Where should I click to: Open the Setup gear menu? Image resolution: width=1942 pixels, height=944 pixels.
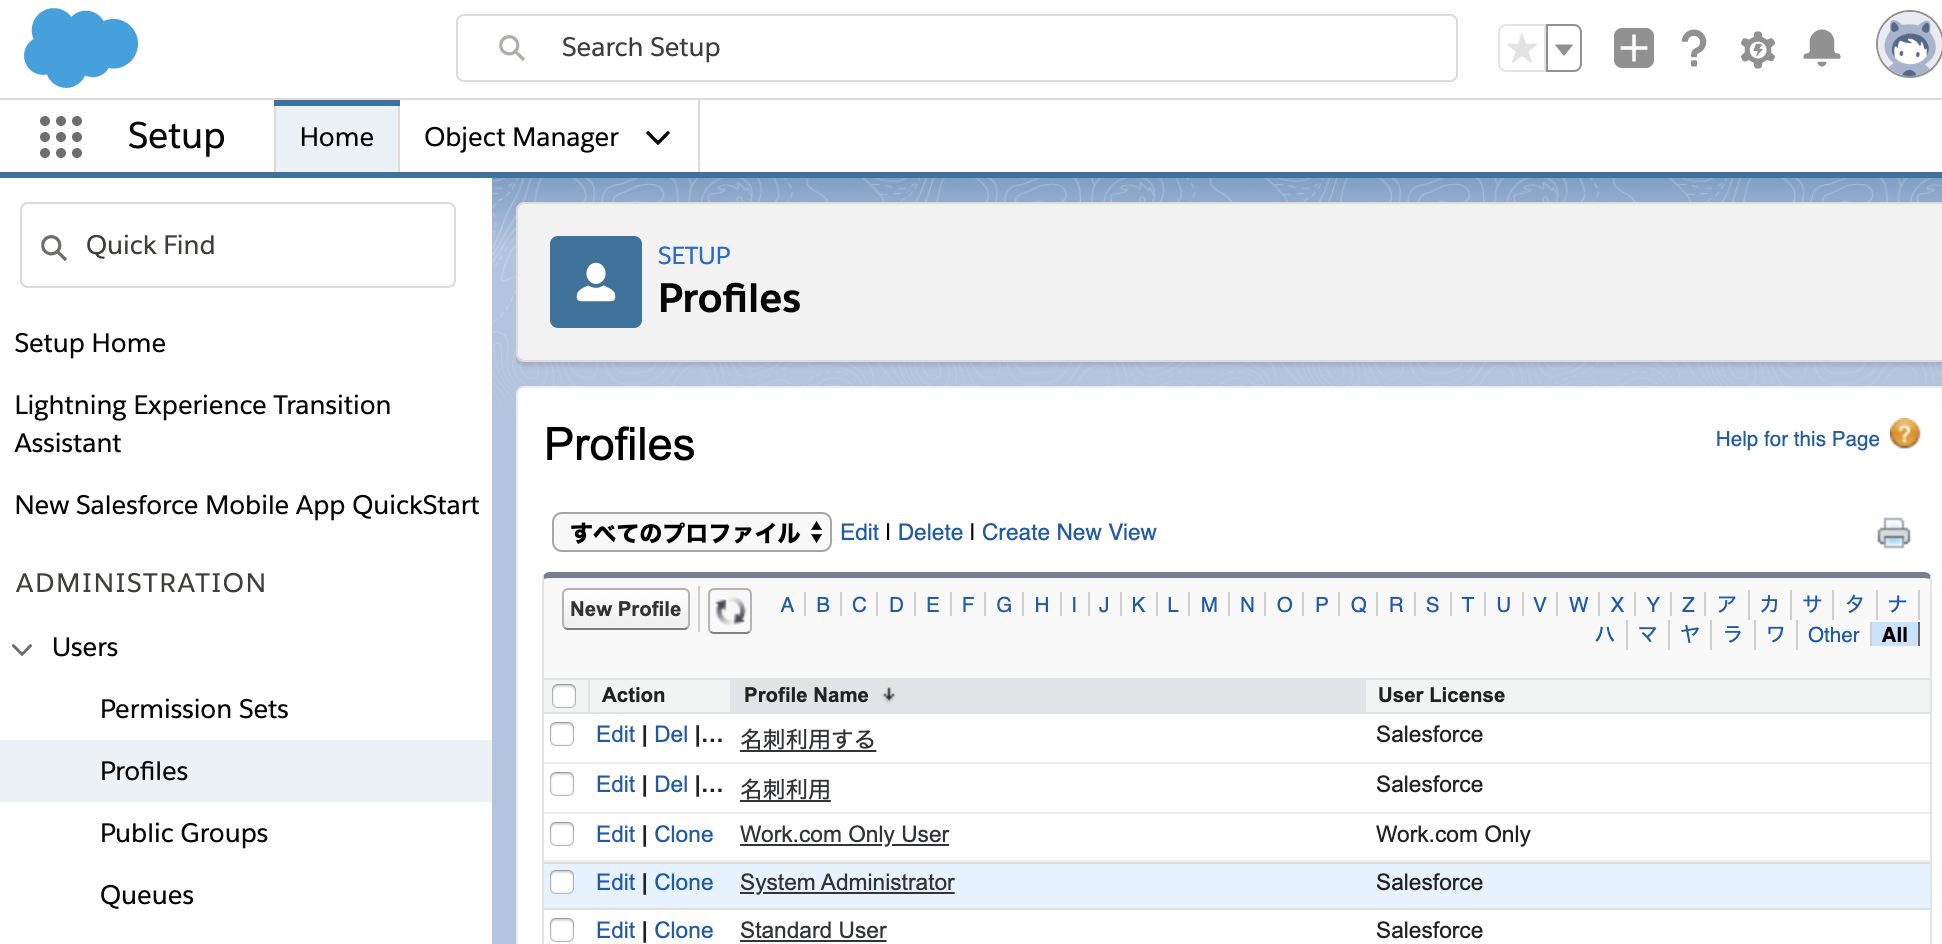coord(1757,48)
